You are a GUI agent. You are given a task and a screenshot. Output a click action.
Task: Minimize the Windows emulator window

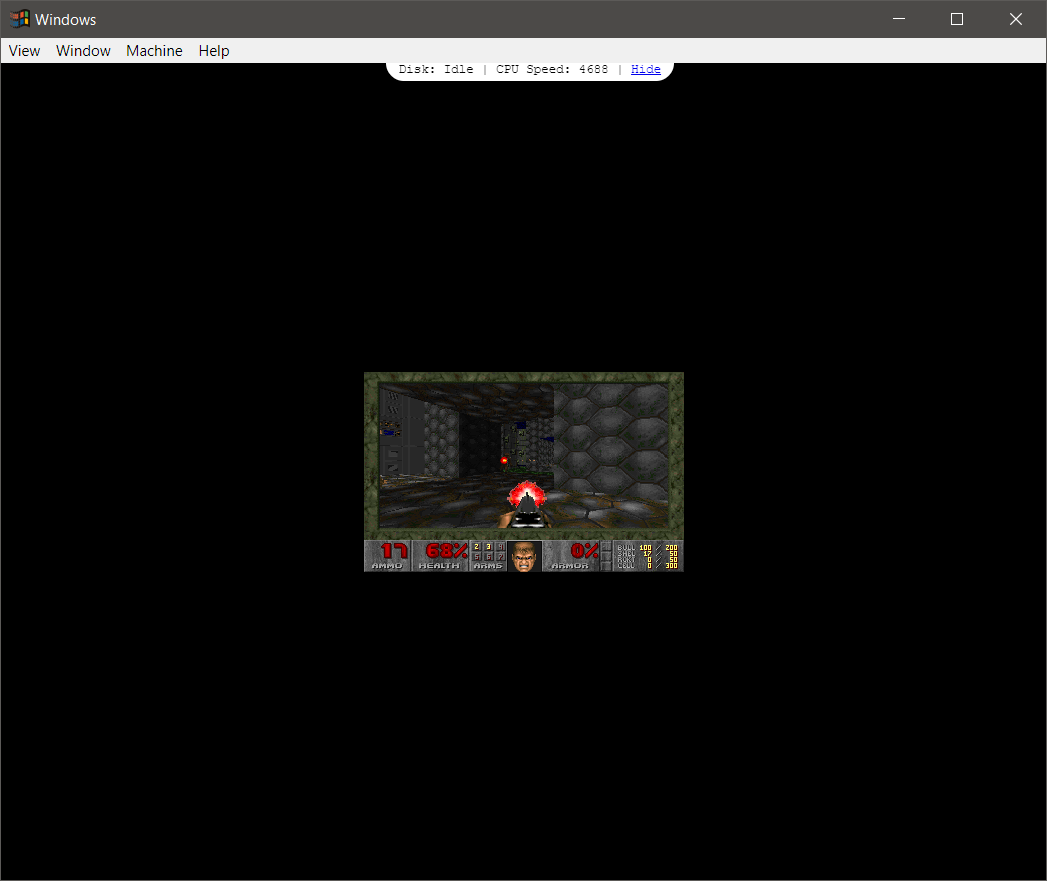[899, 19]
